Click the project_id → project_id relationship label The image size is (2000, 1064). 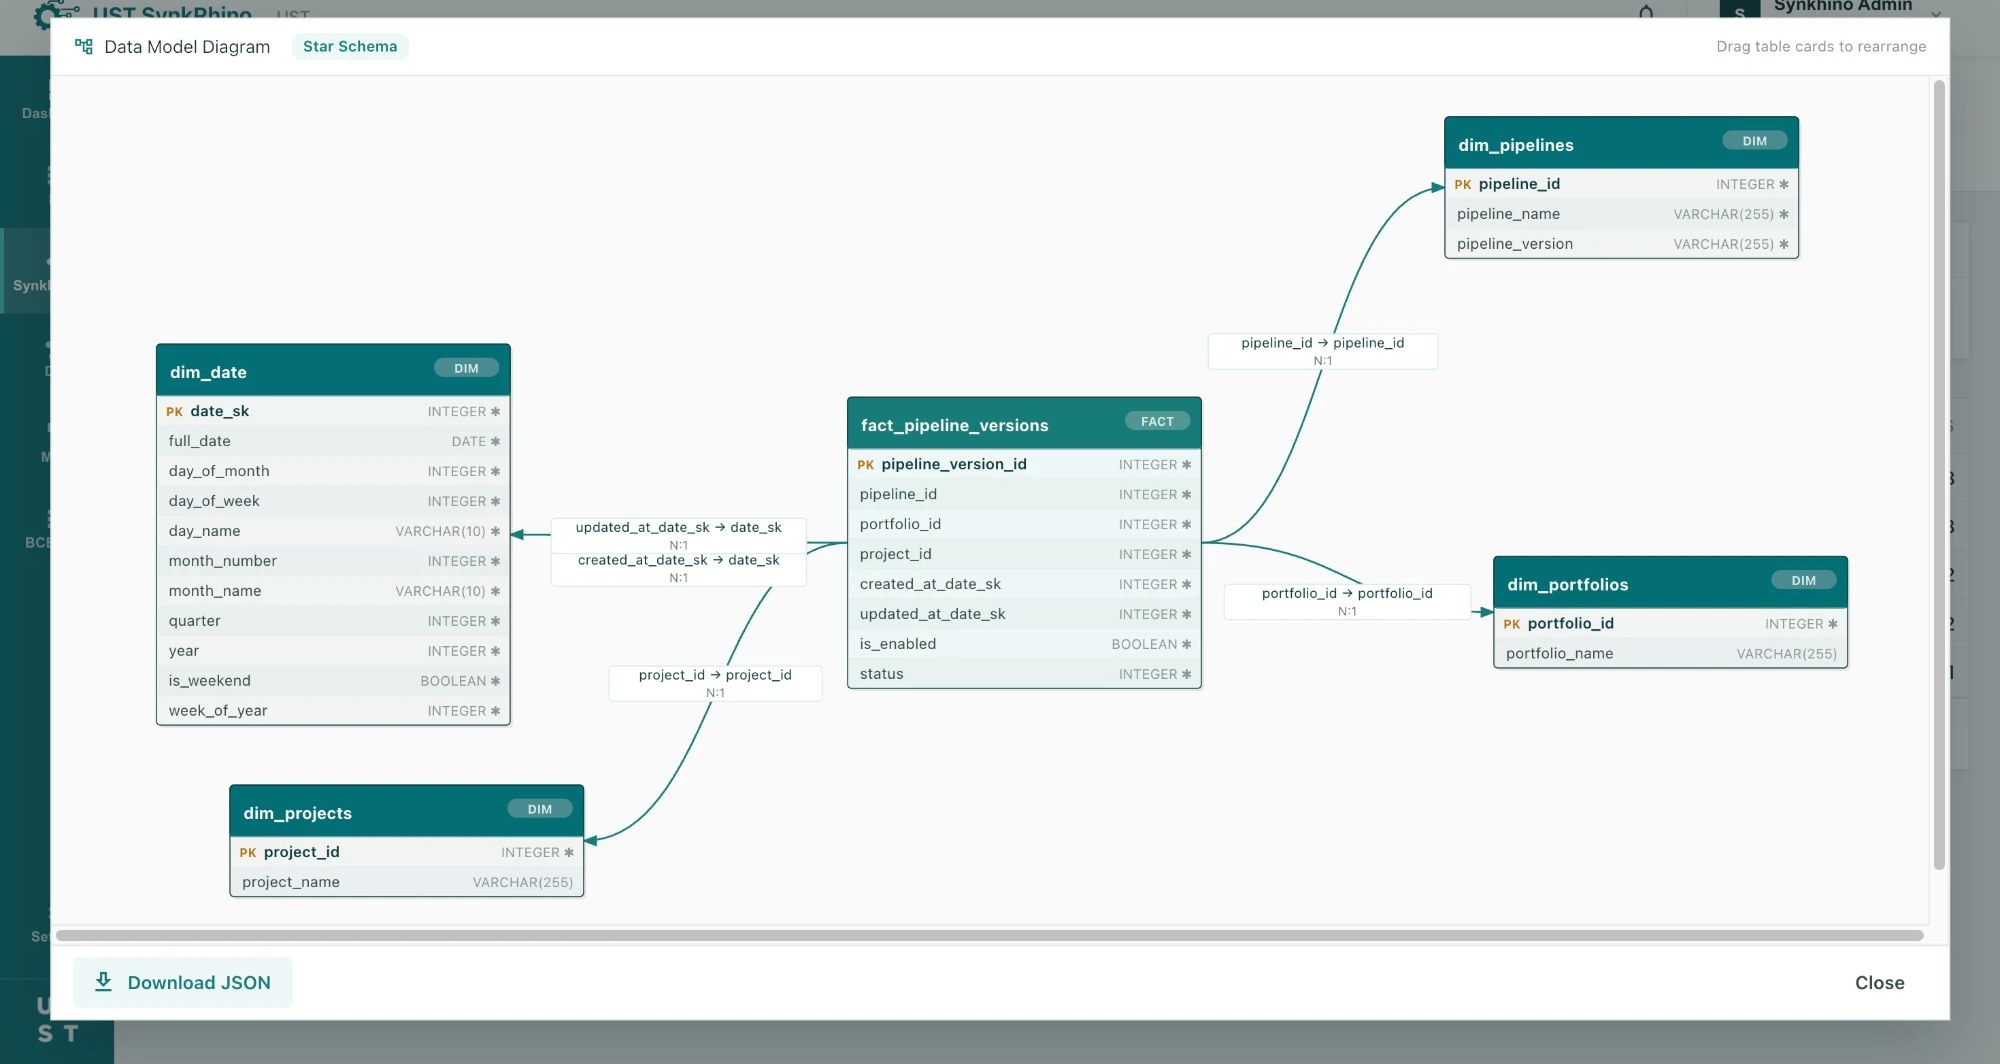click(715, 683)
